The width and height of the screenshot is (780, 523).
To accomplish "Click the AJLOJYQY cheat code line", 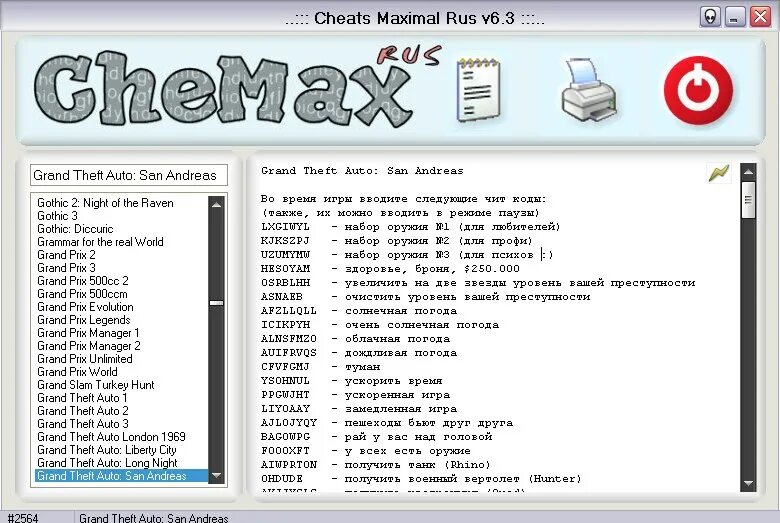I will (387, 422).
